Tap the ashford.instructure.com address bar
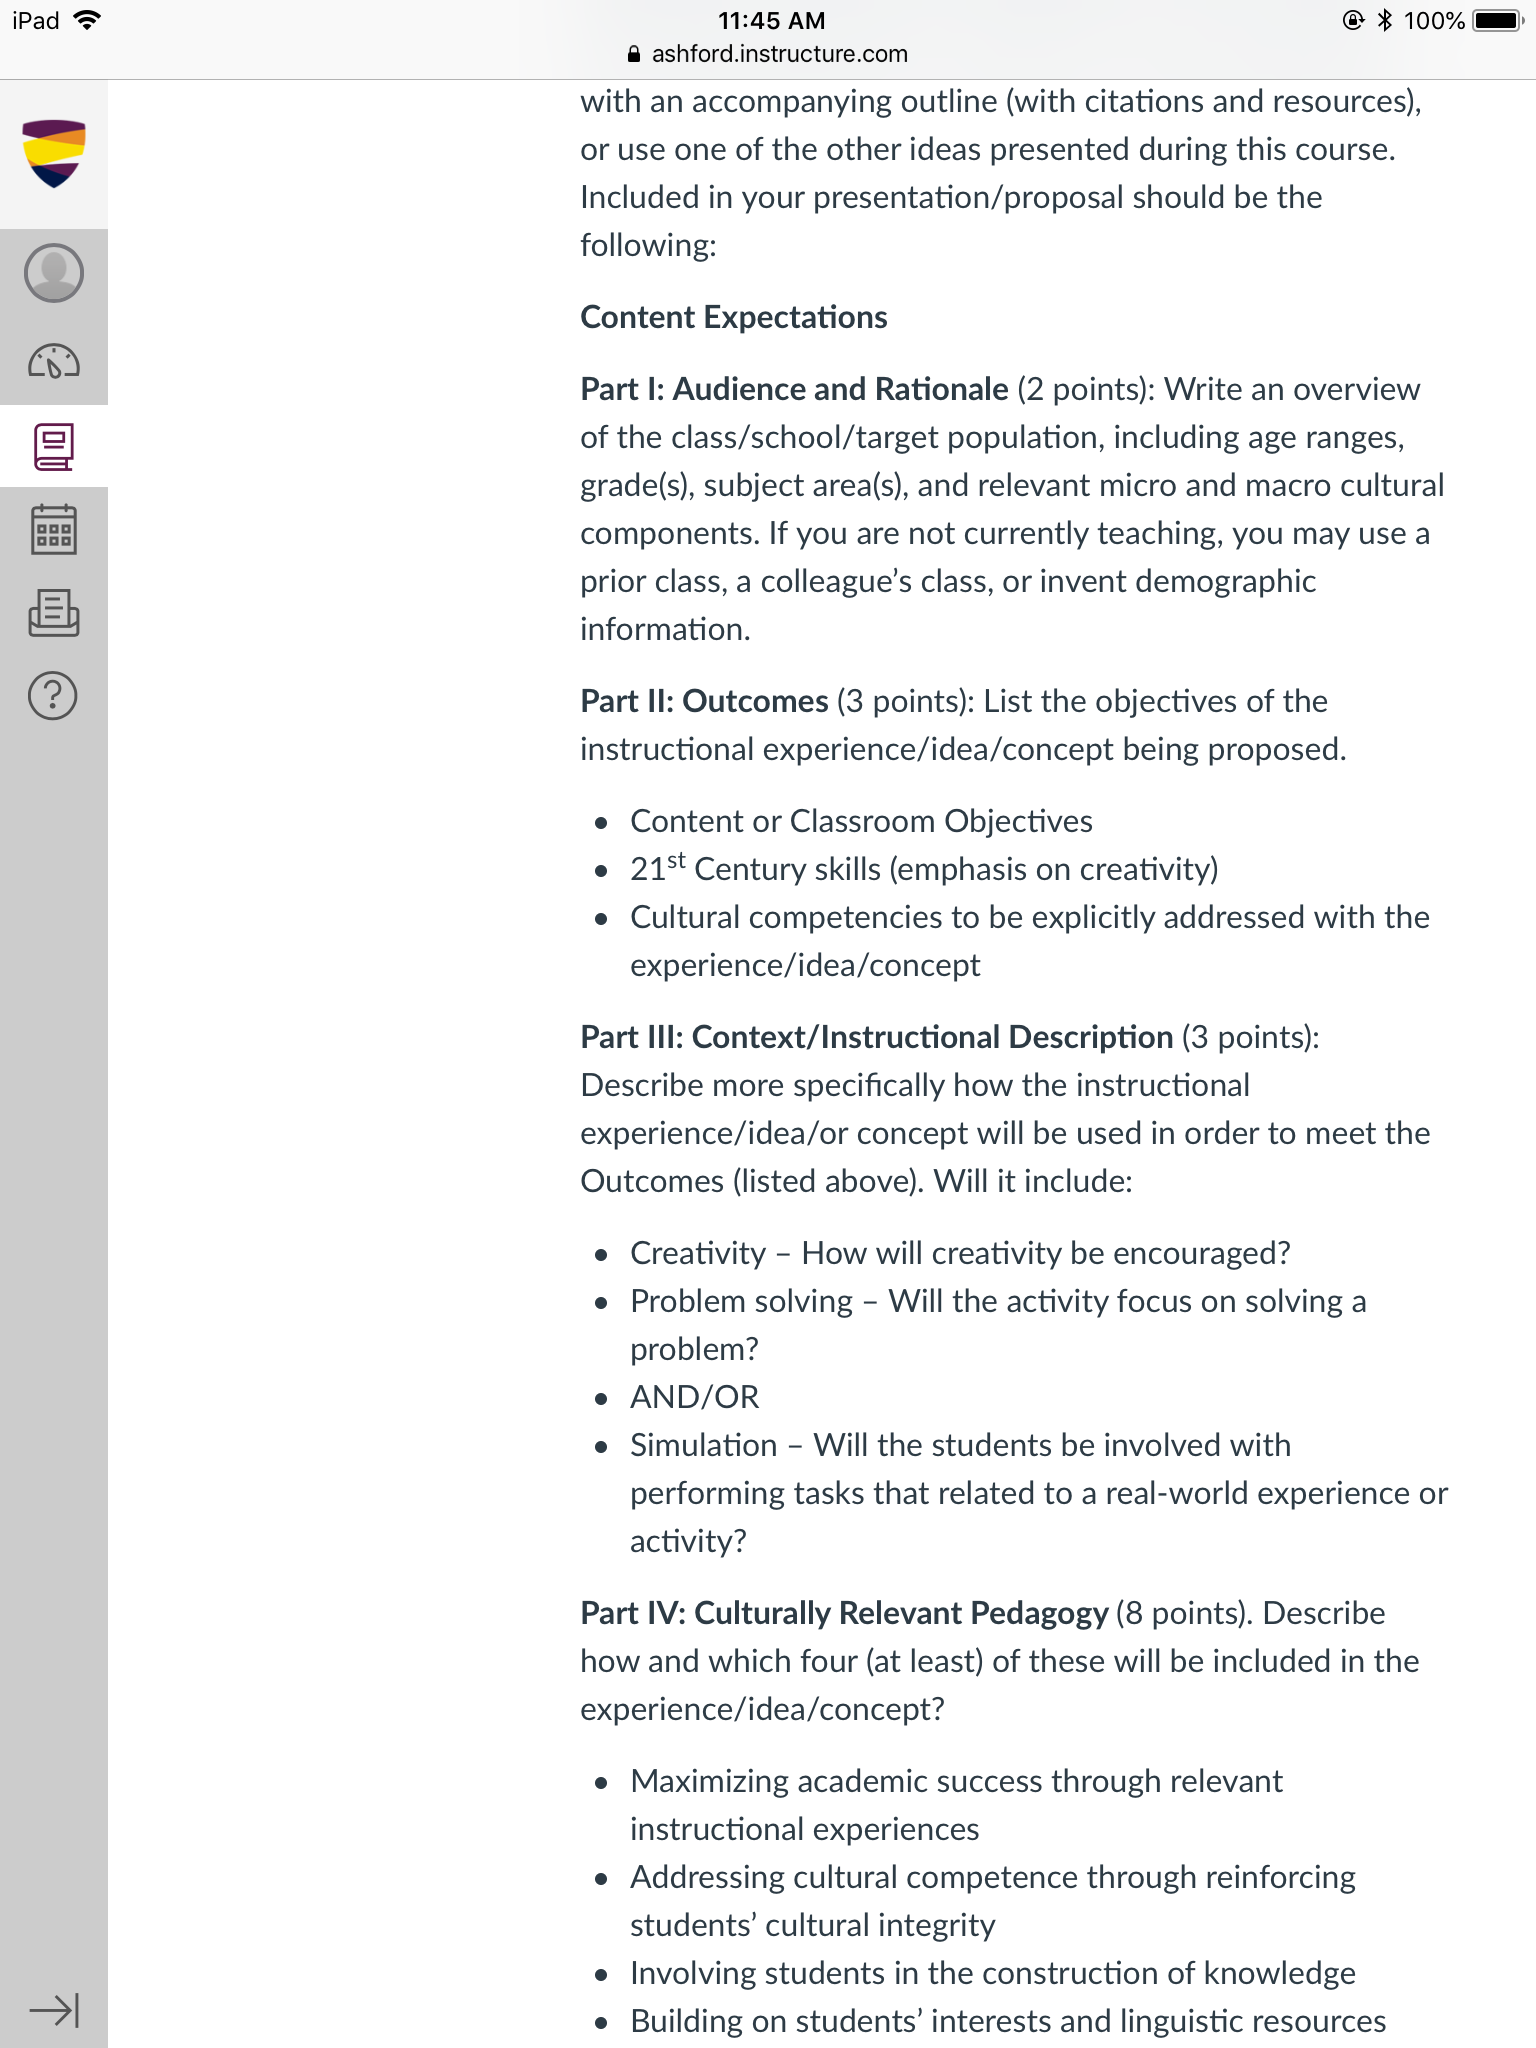The image size is (1536, 2048). click(768, 54)
